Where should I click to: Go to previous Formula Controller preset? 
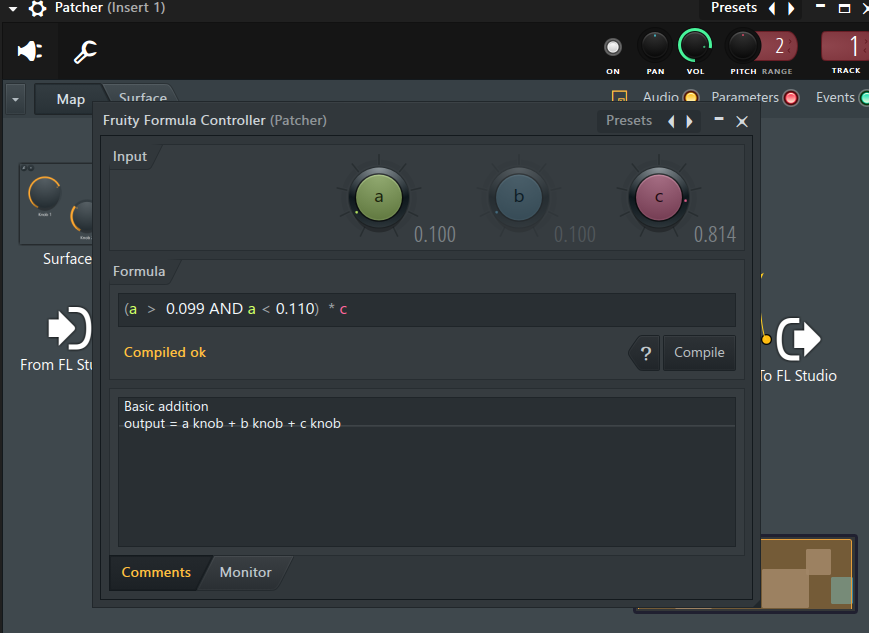671,121
